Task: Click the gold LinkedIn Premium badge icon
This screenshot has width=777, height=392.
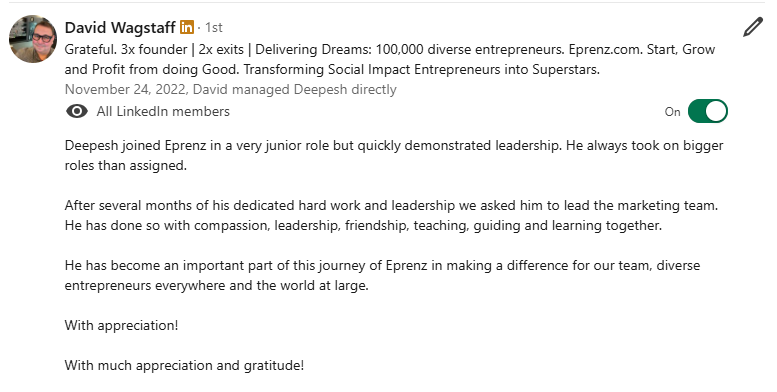Action: tap(187, 27)
